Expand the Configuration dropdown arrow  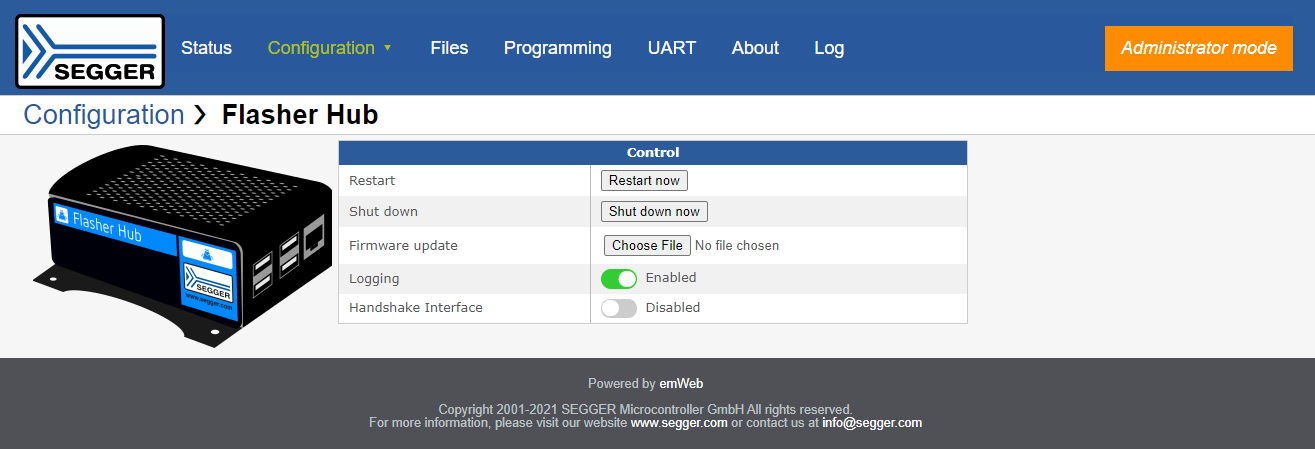point(387,48)
